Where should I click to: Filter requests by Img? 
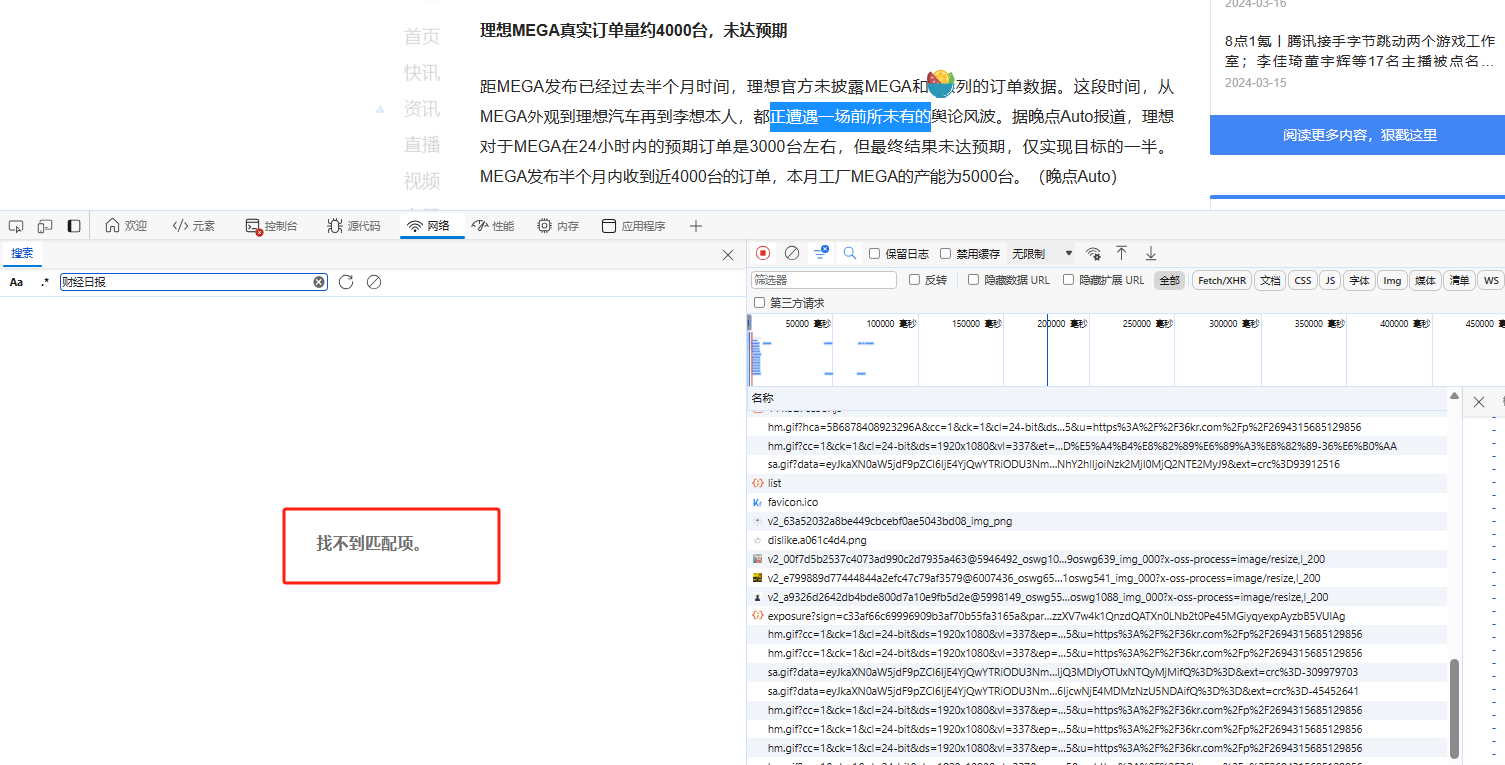click(1392, 281)
